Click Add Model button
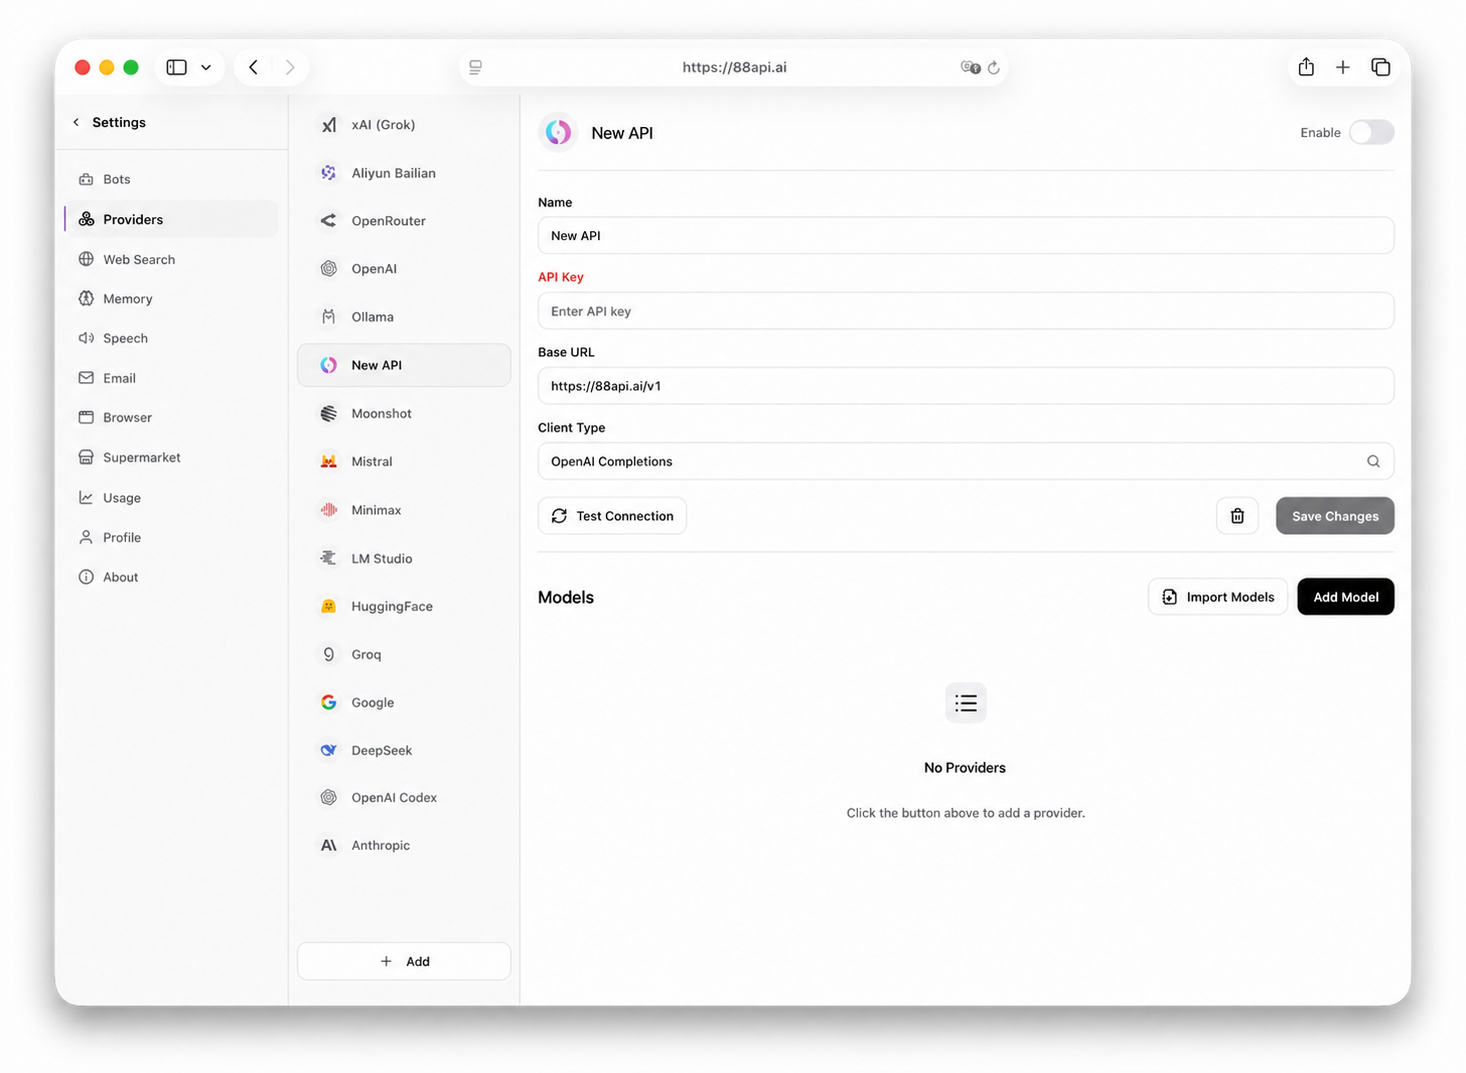The image size is (1466, 1073). (1345, 597)
